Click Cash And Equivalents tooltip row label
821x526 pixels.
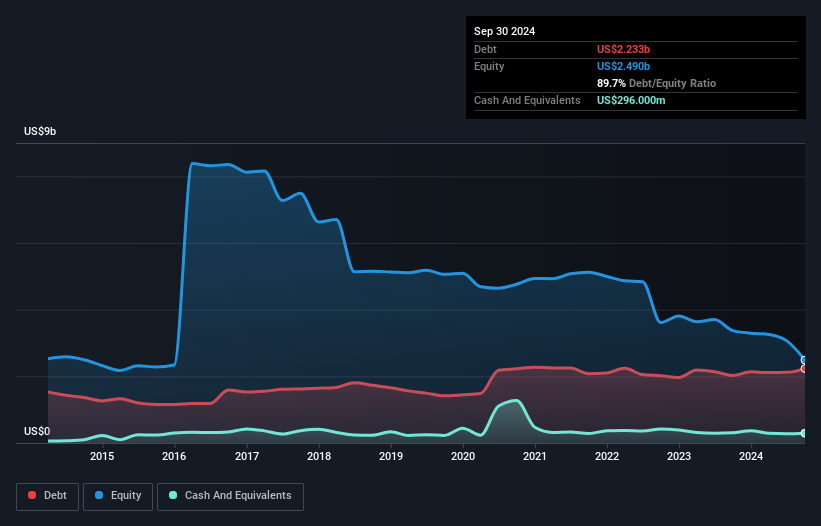(527, 100)
